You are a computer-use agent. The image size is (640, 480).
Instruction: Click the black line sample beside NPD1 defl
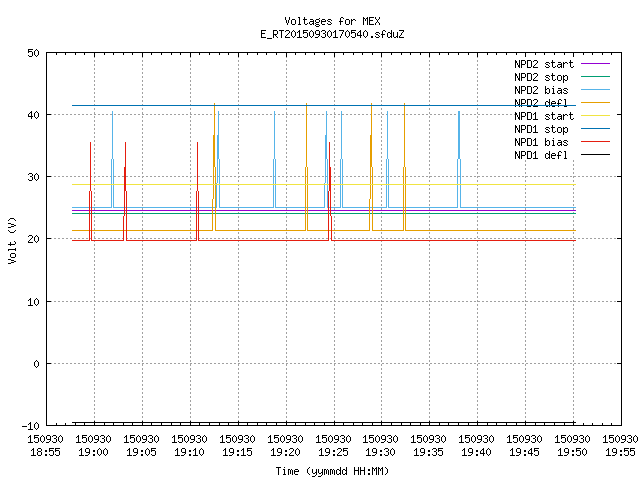(596, 155)
